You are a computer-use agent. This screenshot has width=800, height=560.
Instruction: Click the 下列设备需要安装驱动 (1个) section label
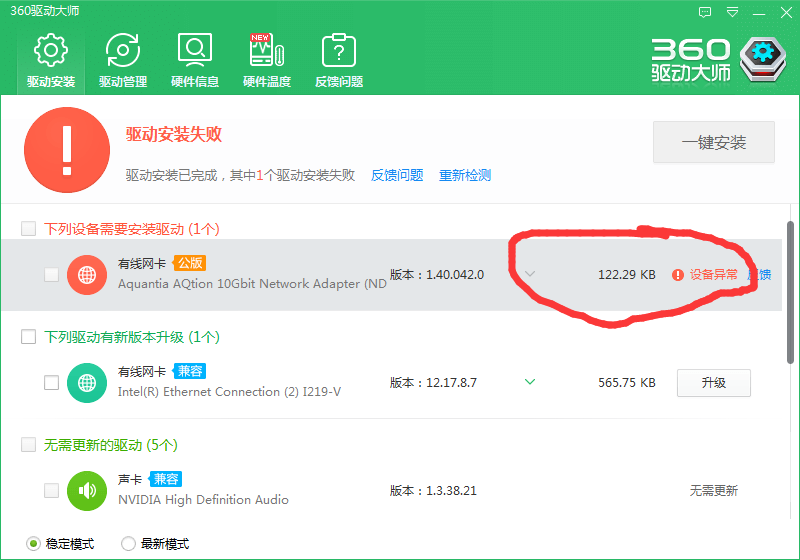[x=132, y=228]
